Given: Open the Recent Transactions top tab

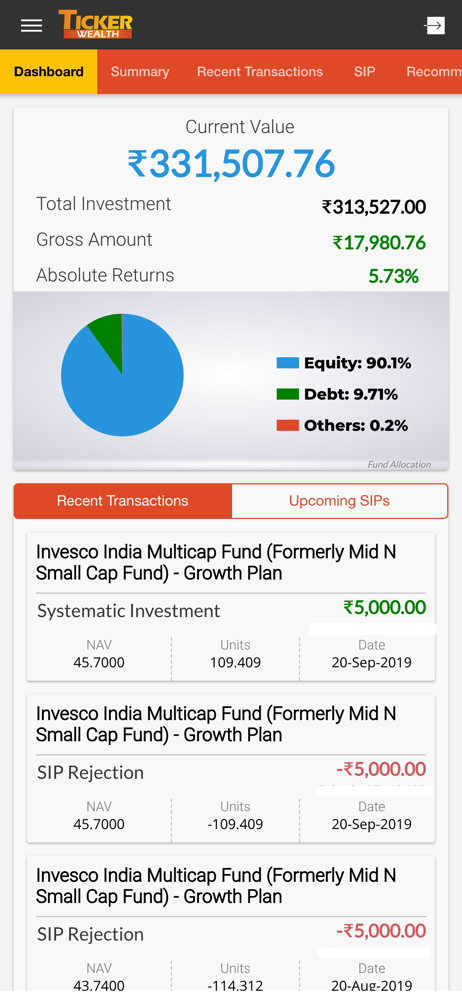Looking at the screenshot, I should [260, 71].
